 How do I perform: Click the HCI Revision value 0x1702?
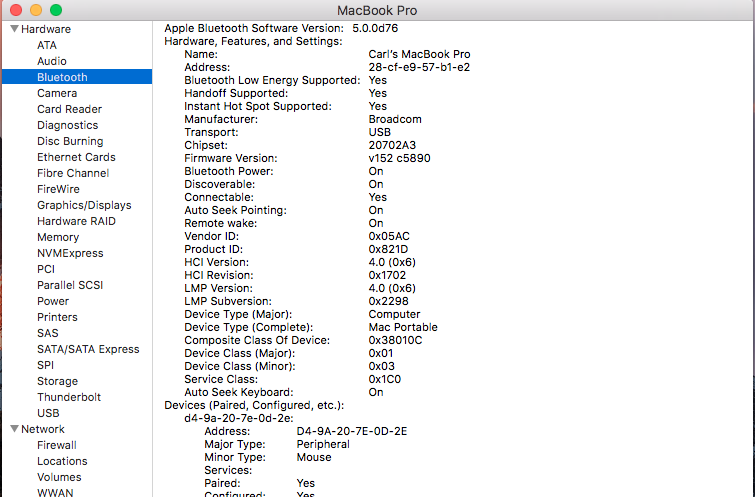coord(387,275)
